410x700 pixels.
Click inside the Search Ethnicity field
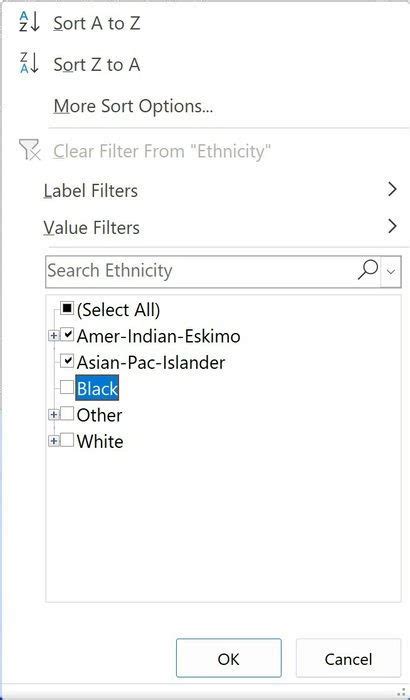tap(201, 271)
